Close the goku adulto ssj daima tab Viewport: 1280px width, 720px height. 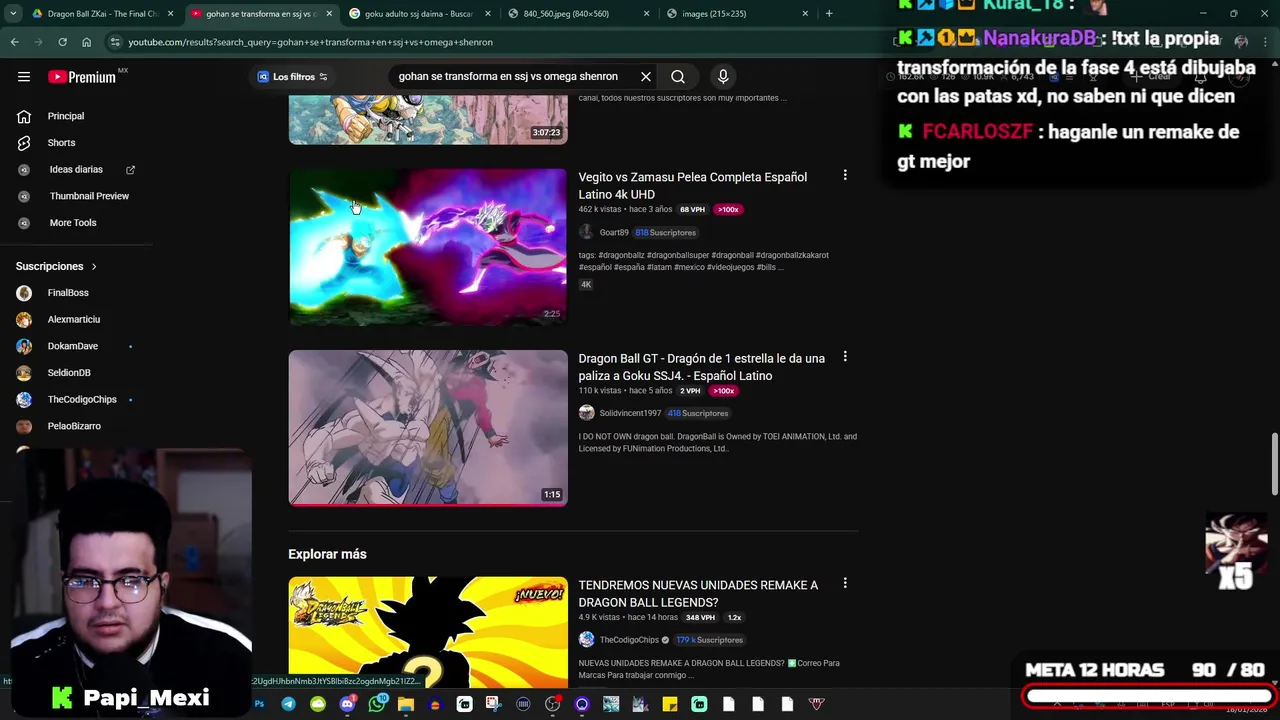pos(487,14)
